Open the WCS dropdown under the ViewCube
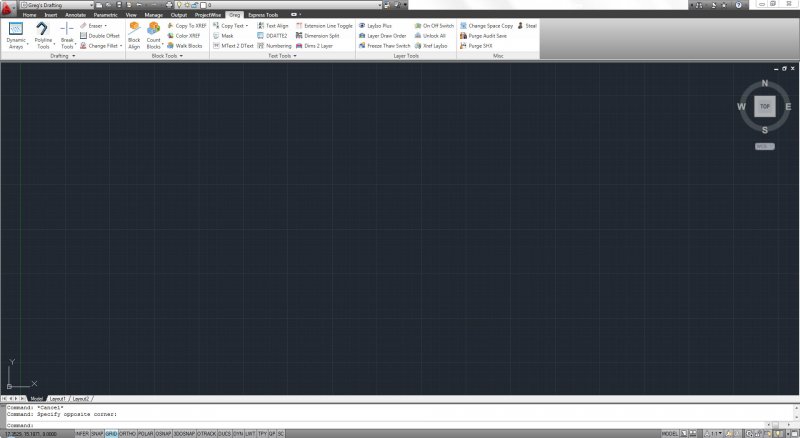 [765, 147]
